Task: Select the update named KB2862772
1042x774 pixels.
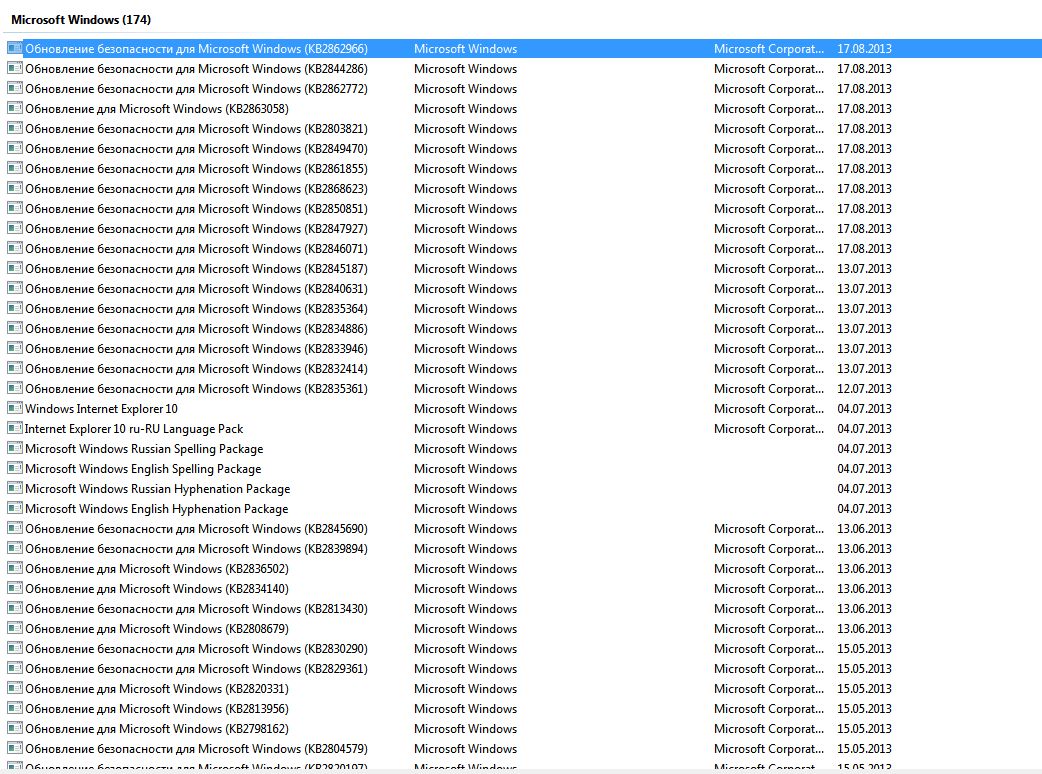Action: point(196,89)
